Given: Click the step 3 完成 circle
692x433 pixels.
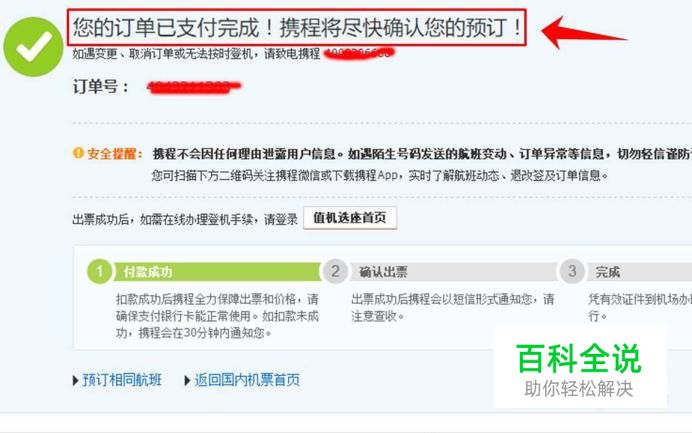Looking at the screenshot, I should (572, 271).
